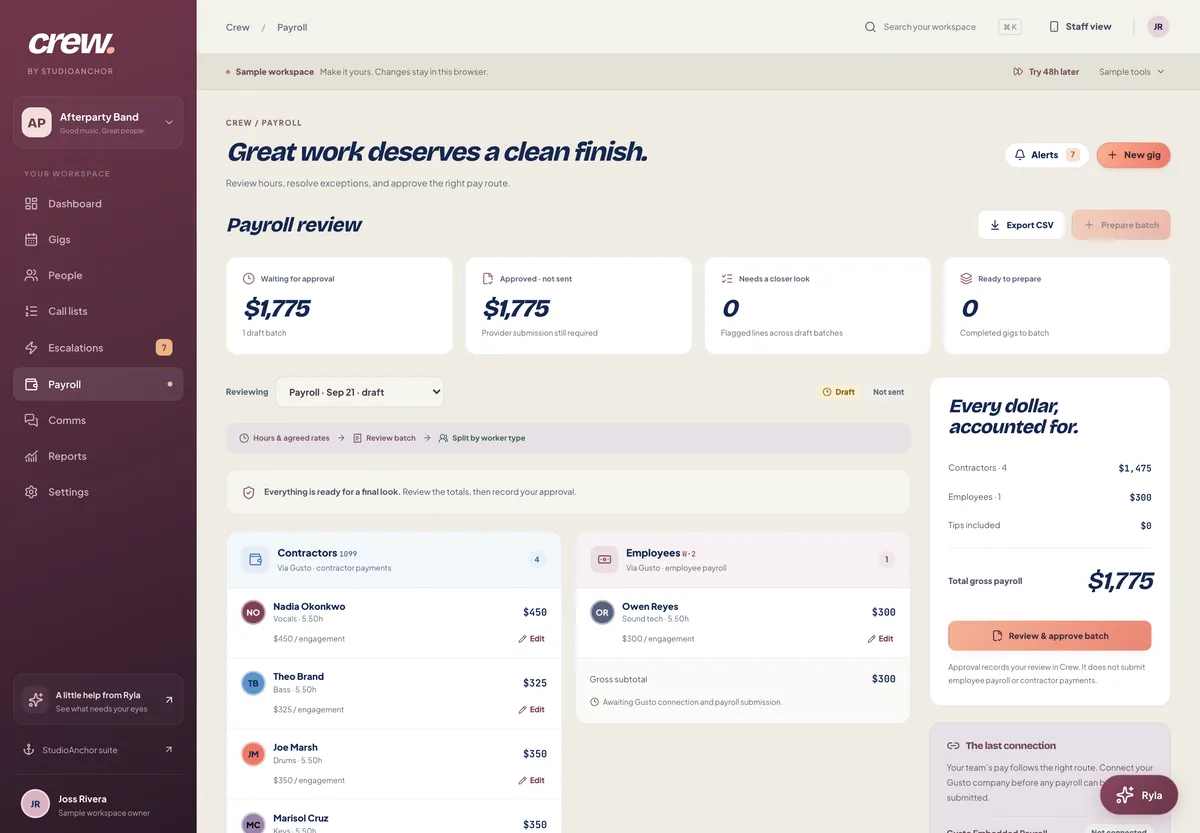Click the Employees payroll icon

(604, 560)
